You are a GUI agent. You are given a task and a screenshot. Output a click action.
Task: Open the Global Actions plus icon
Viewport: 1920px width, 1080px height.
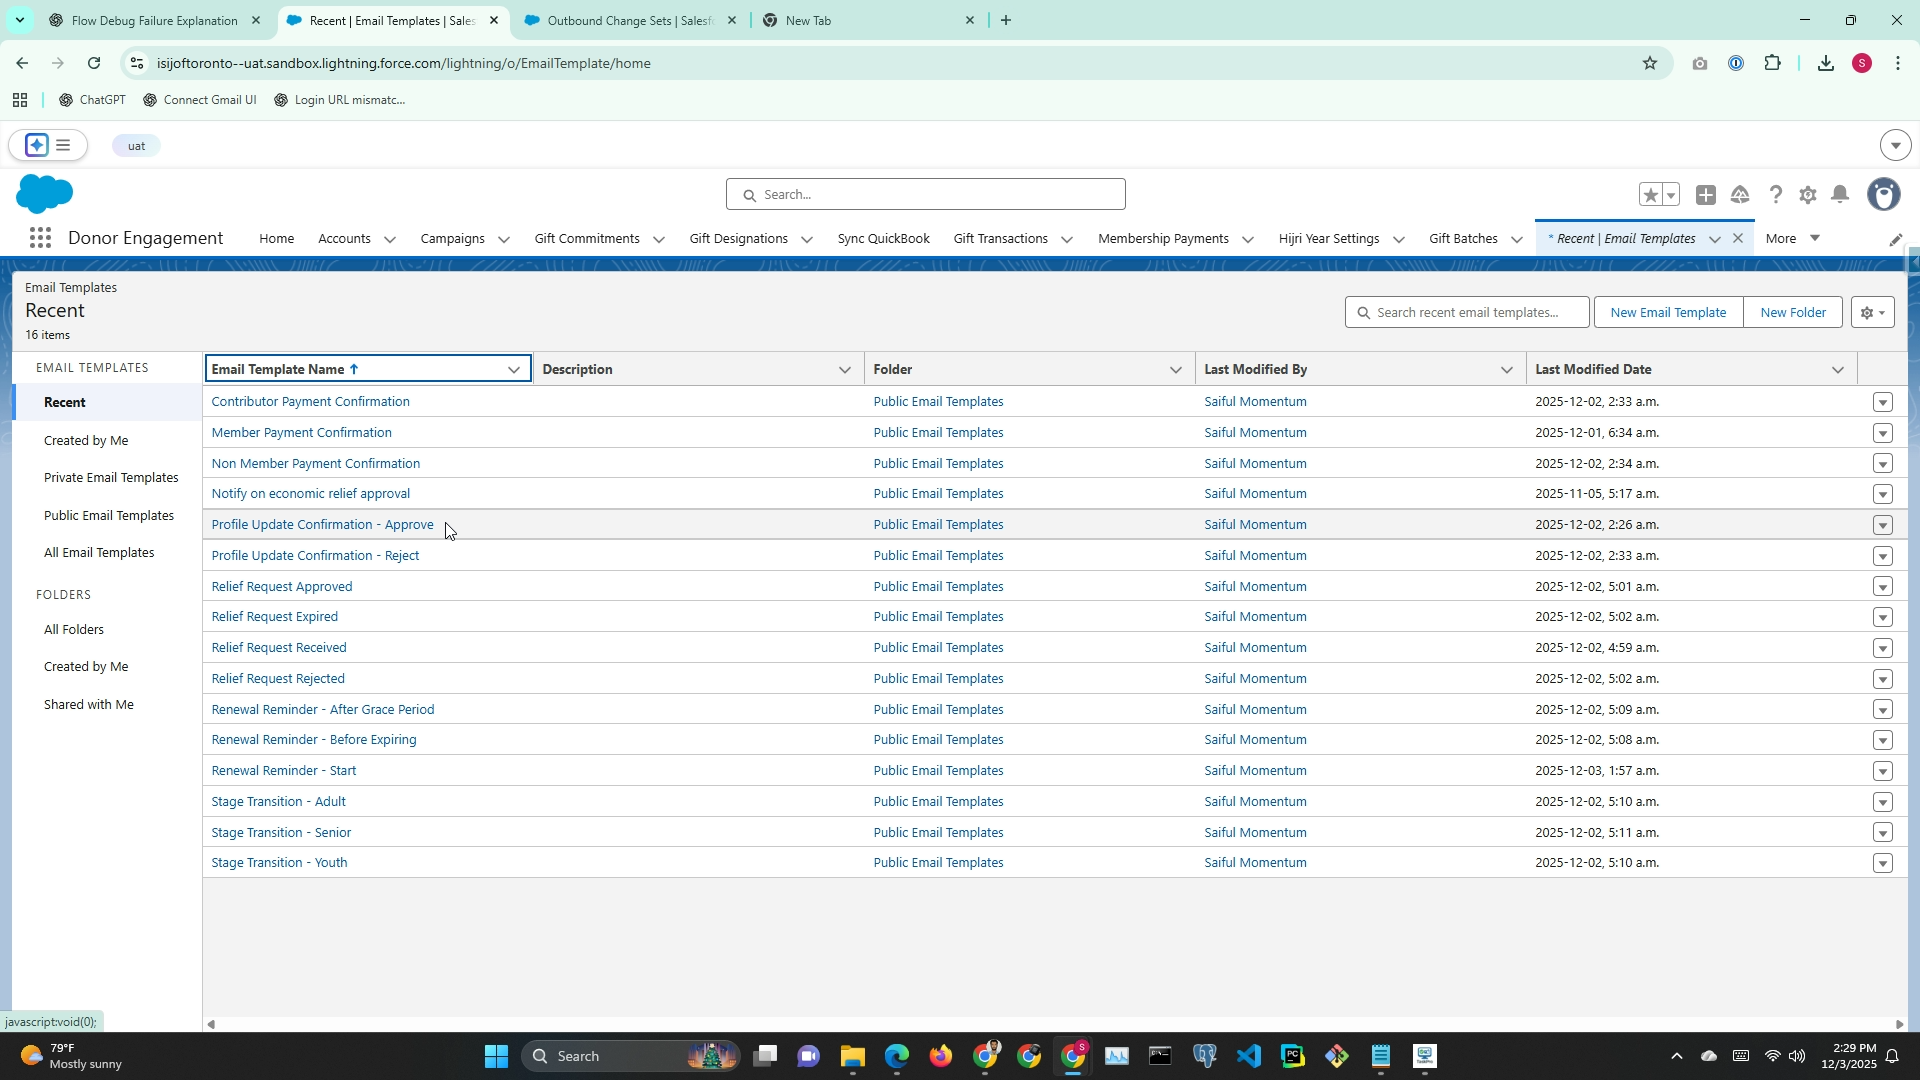point(1706,195)
